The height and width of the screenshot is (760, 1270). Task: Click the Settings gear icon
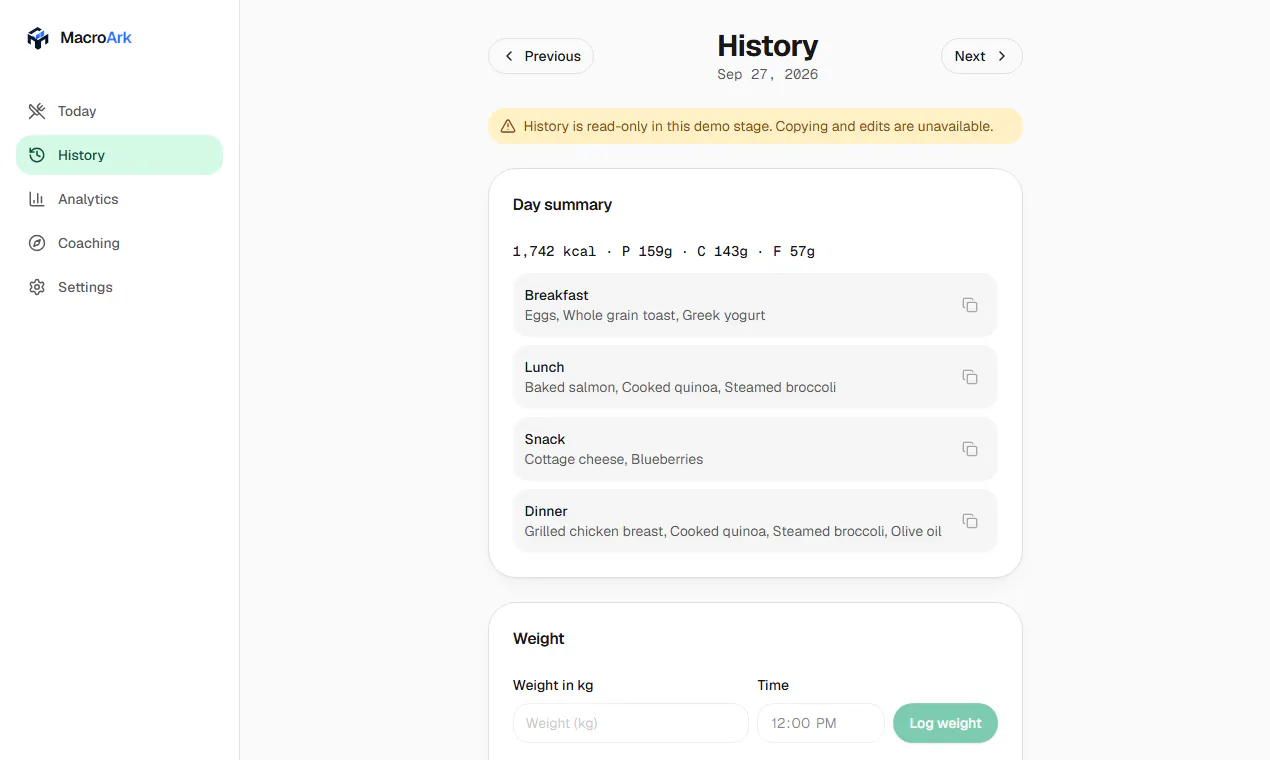[37, 287]
